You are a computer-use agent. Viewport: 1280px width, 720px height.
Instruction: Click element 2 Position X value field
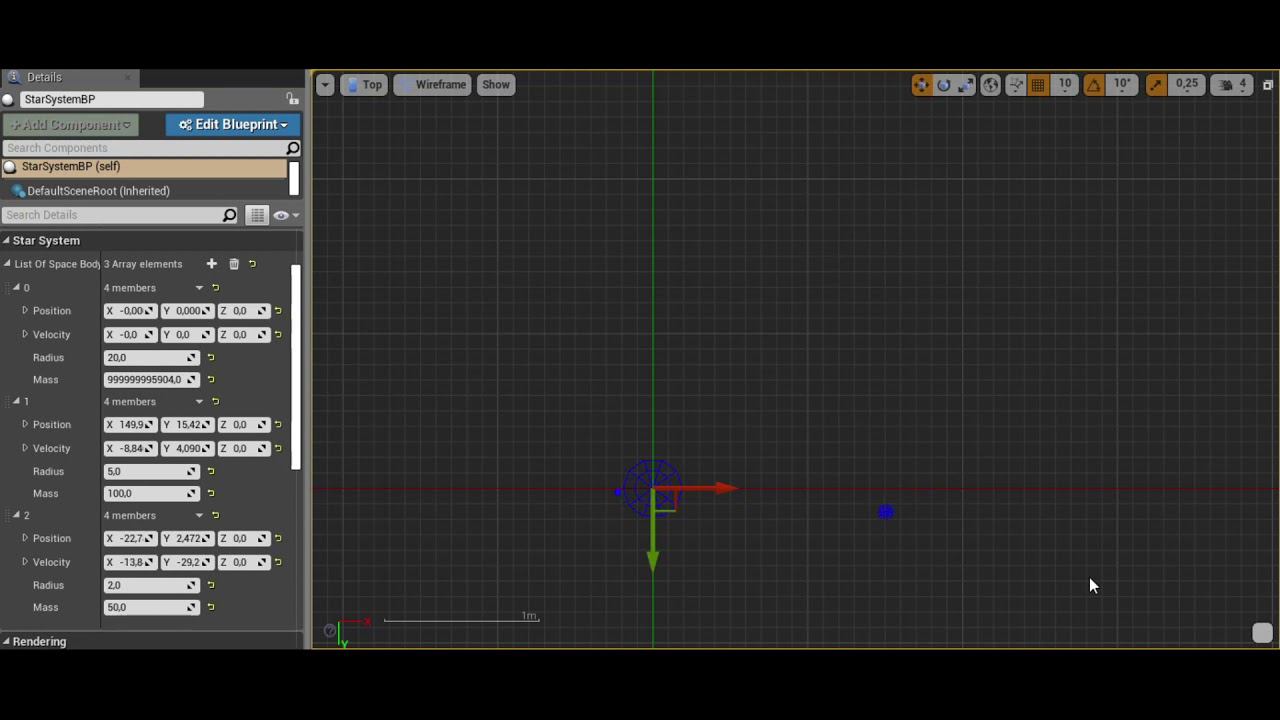(x=130, y=539)
